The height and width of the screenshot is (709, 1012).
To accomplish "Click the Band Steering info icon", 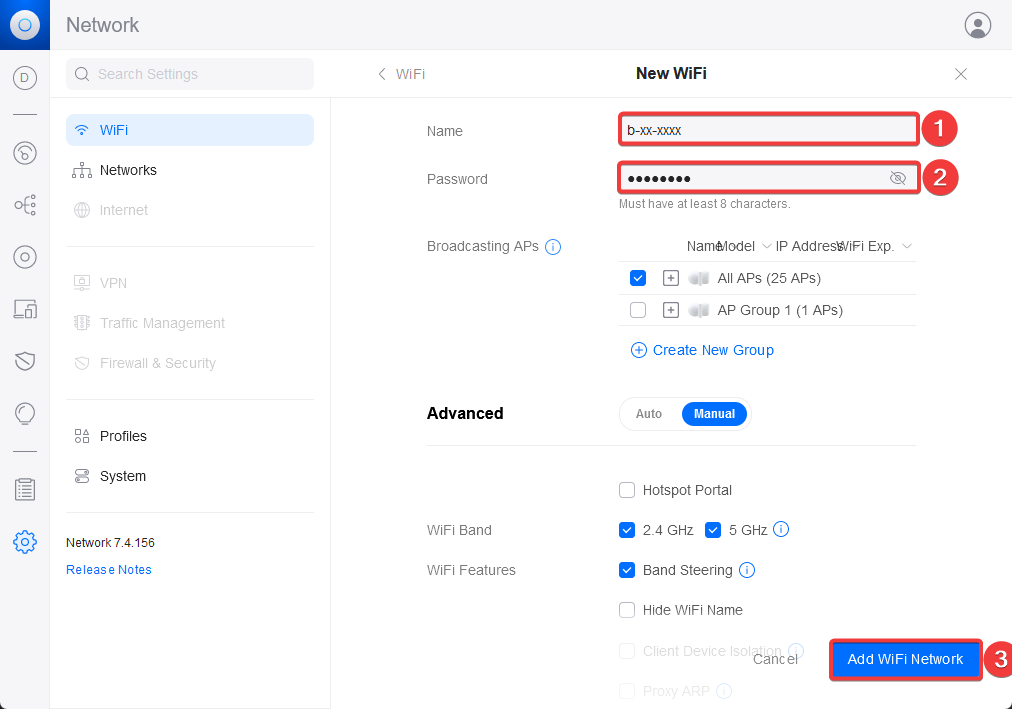I will tap(747, 570).
